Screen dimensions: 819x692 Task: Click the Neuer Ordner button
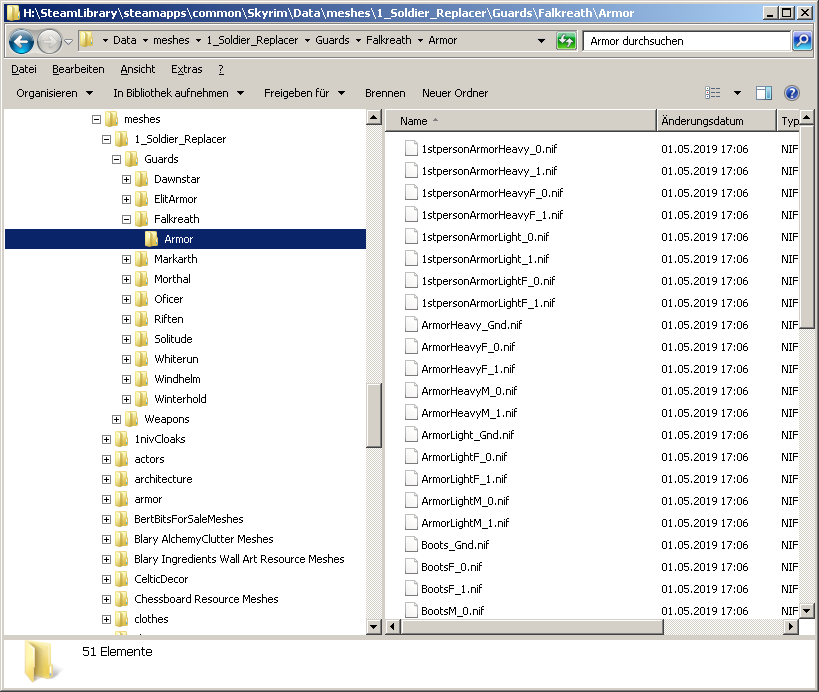click(455, 93)
